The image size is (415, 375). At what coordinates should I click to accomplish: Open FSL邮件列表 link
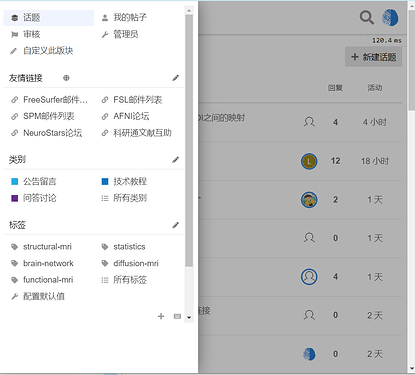[x=132, y=100]
